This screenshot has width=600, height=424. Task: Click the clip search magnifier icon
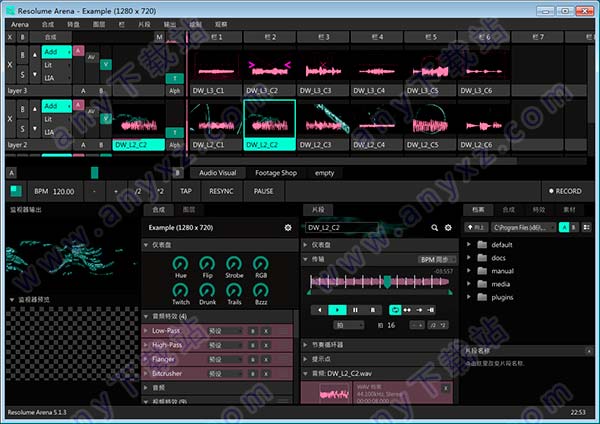pyautogui.click(x=434, y=228)
